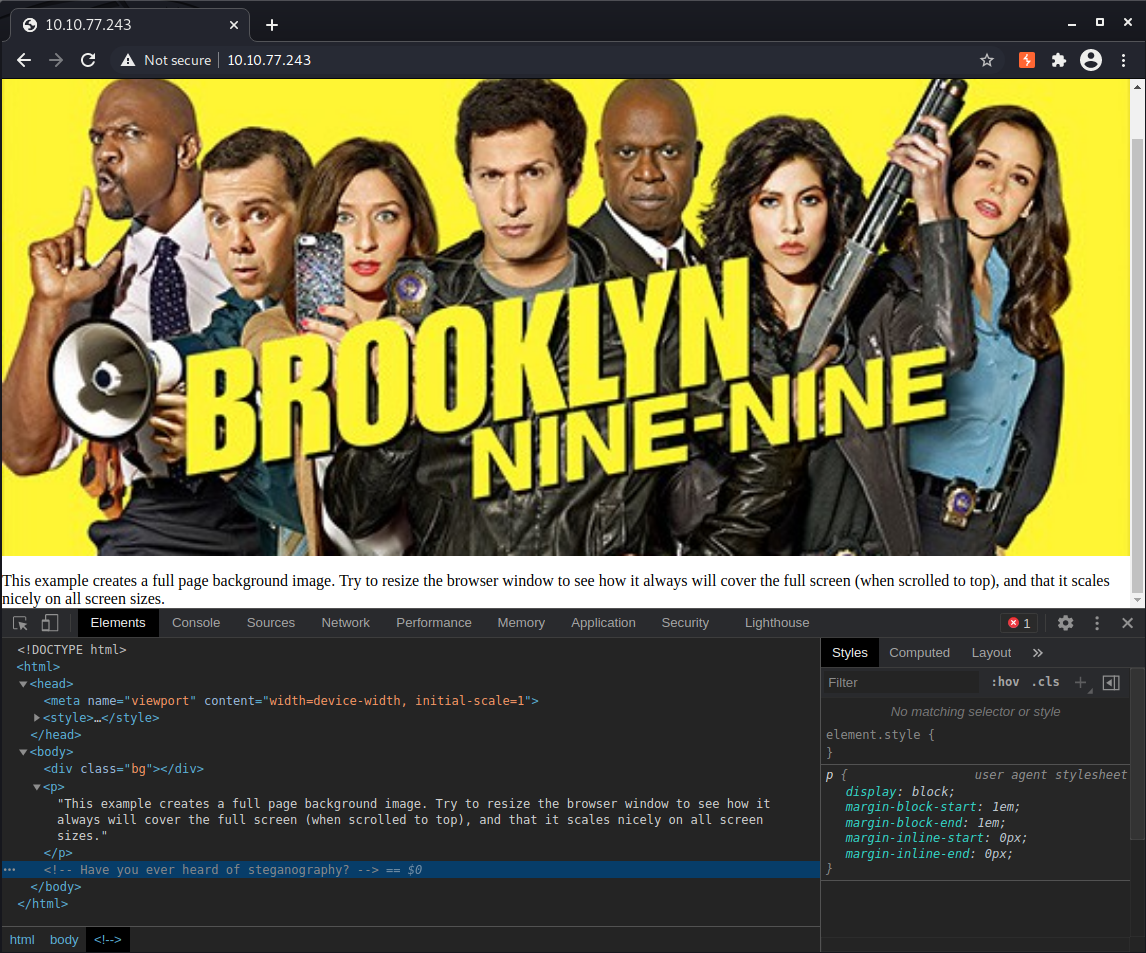This screenshot has height=953, width=1146.
Task: Click the DOCTYPE html line
Action: click(x=72, y=650)
